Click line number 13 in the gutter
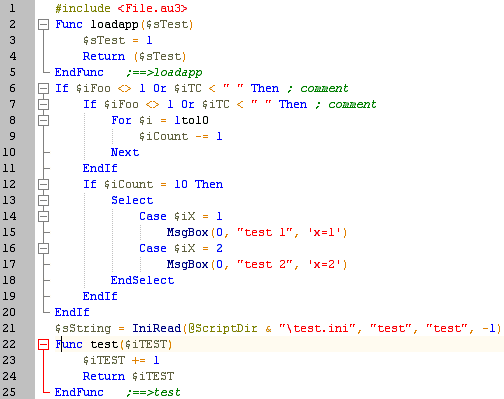The width and height of the screenshot is (504, 399). coord(9,200)
